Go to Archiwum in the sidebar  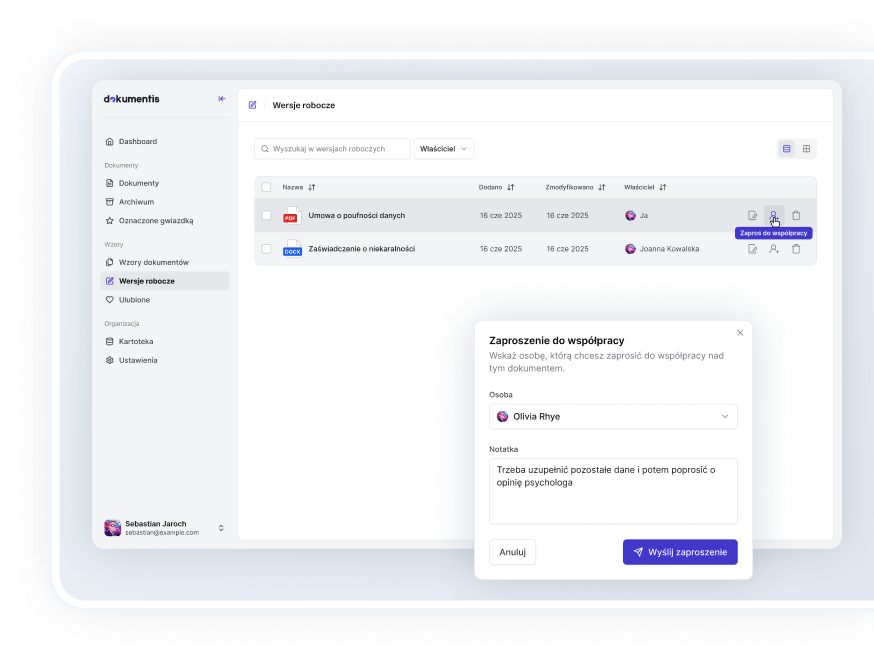(x=136, y=202)
